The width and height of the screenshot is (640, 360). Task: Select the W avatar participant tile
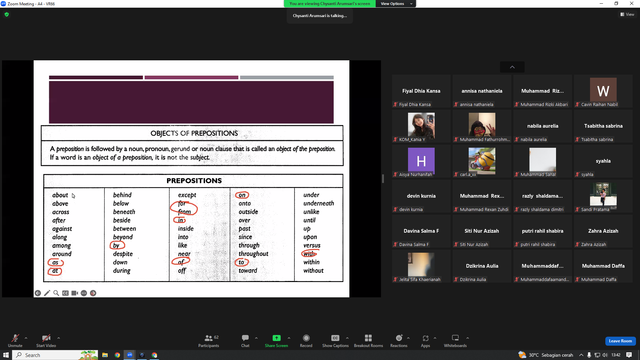(x=603, y=91)
